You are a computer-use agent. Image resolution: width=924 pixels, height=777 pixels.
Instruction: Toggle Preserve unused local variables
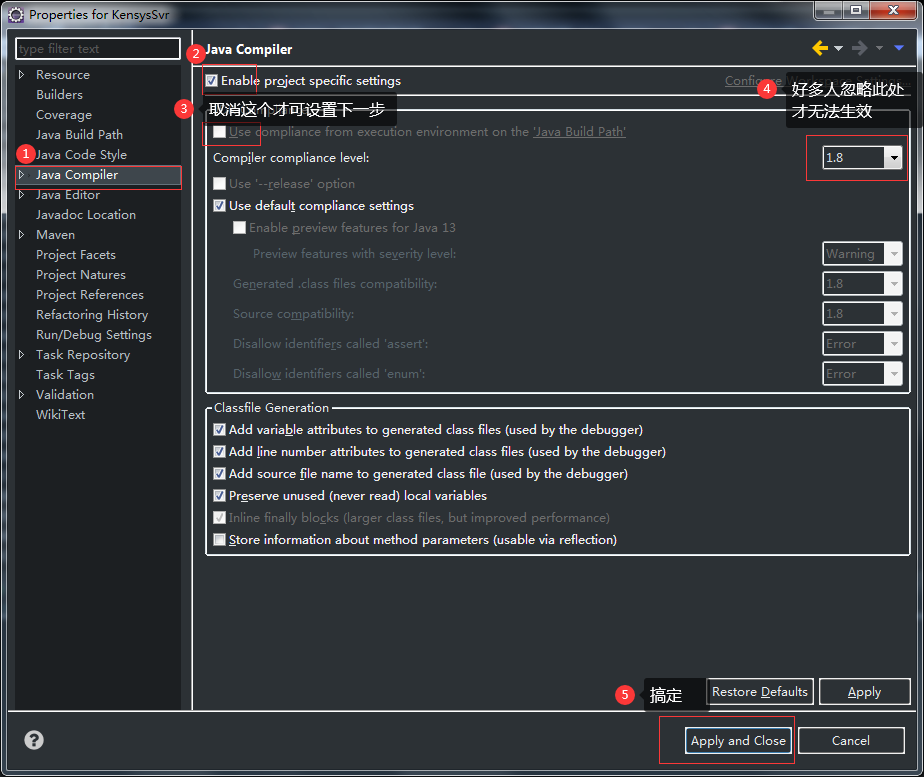[219, 495]
